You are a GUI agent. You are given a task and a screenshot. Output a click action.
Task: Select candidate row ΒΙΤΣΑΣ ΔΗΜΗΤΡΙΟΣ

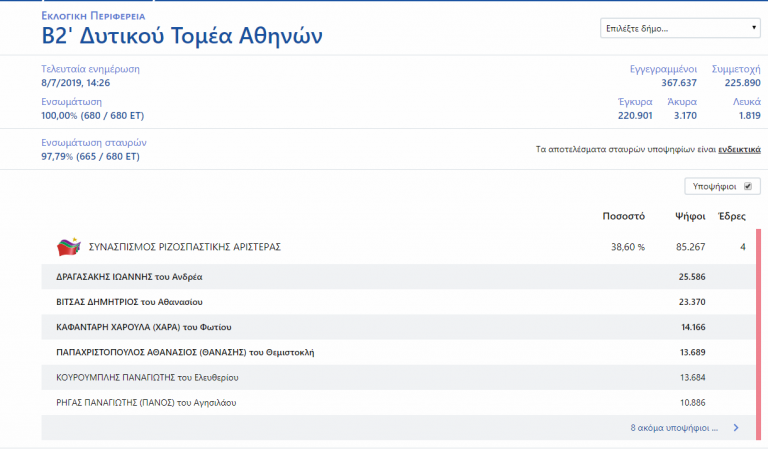click(398, 302)
